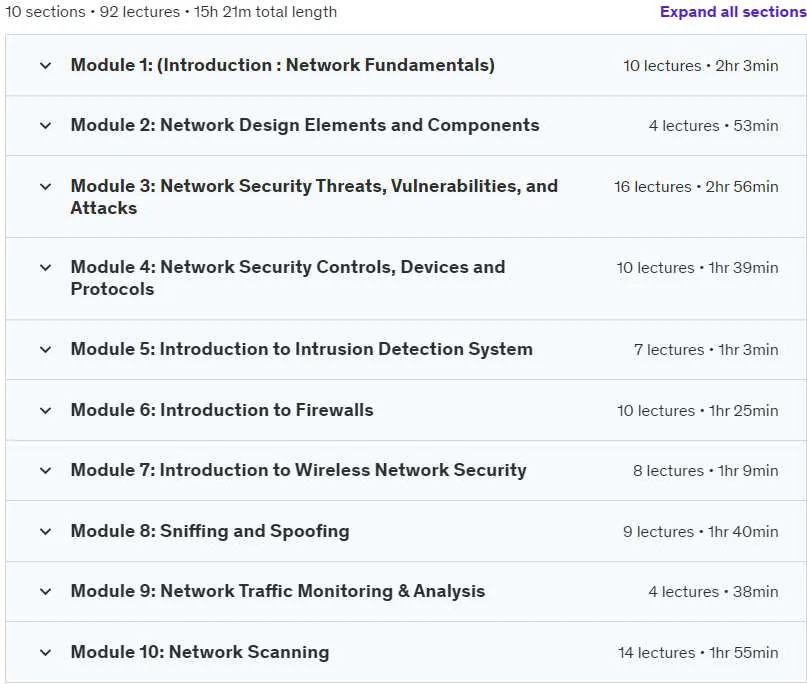Image resolution: width=807 pixels, height=684 pixels.
Task: Toggle the Module 4 chevron icon
Action: click(x=45, y=268)
